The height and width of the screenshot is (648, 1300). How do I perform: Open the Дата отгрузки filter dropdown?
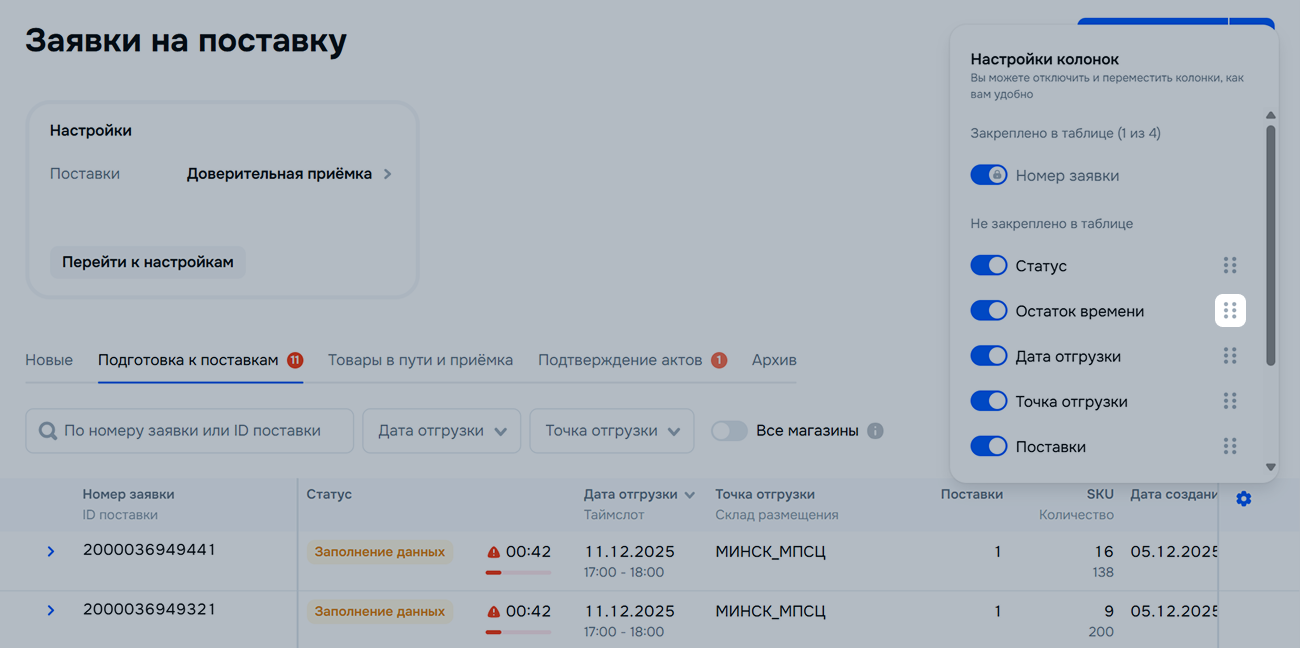(441, 431)
